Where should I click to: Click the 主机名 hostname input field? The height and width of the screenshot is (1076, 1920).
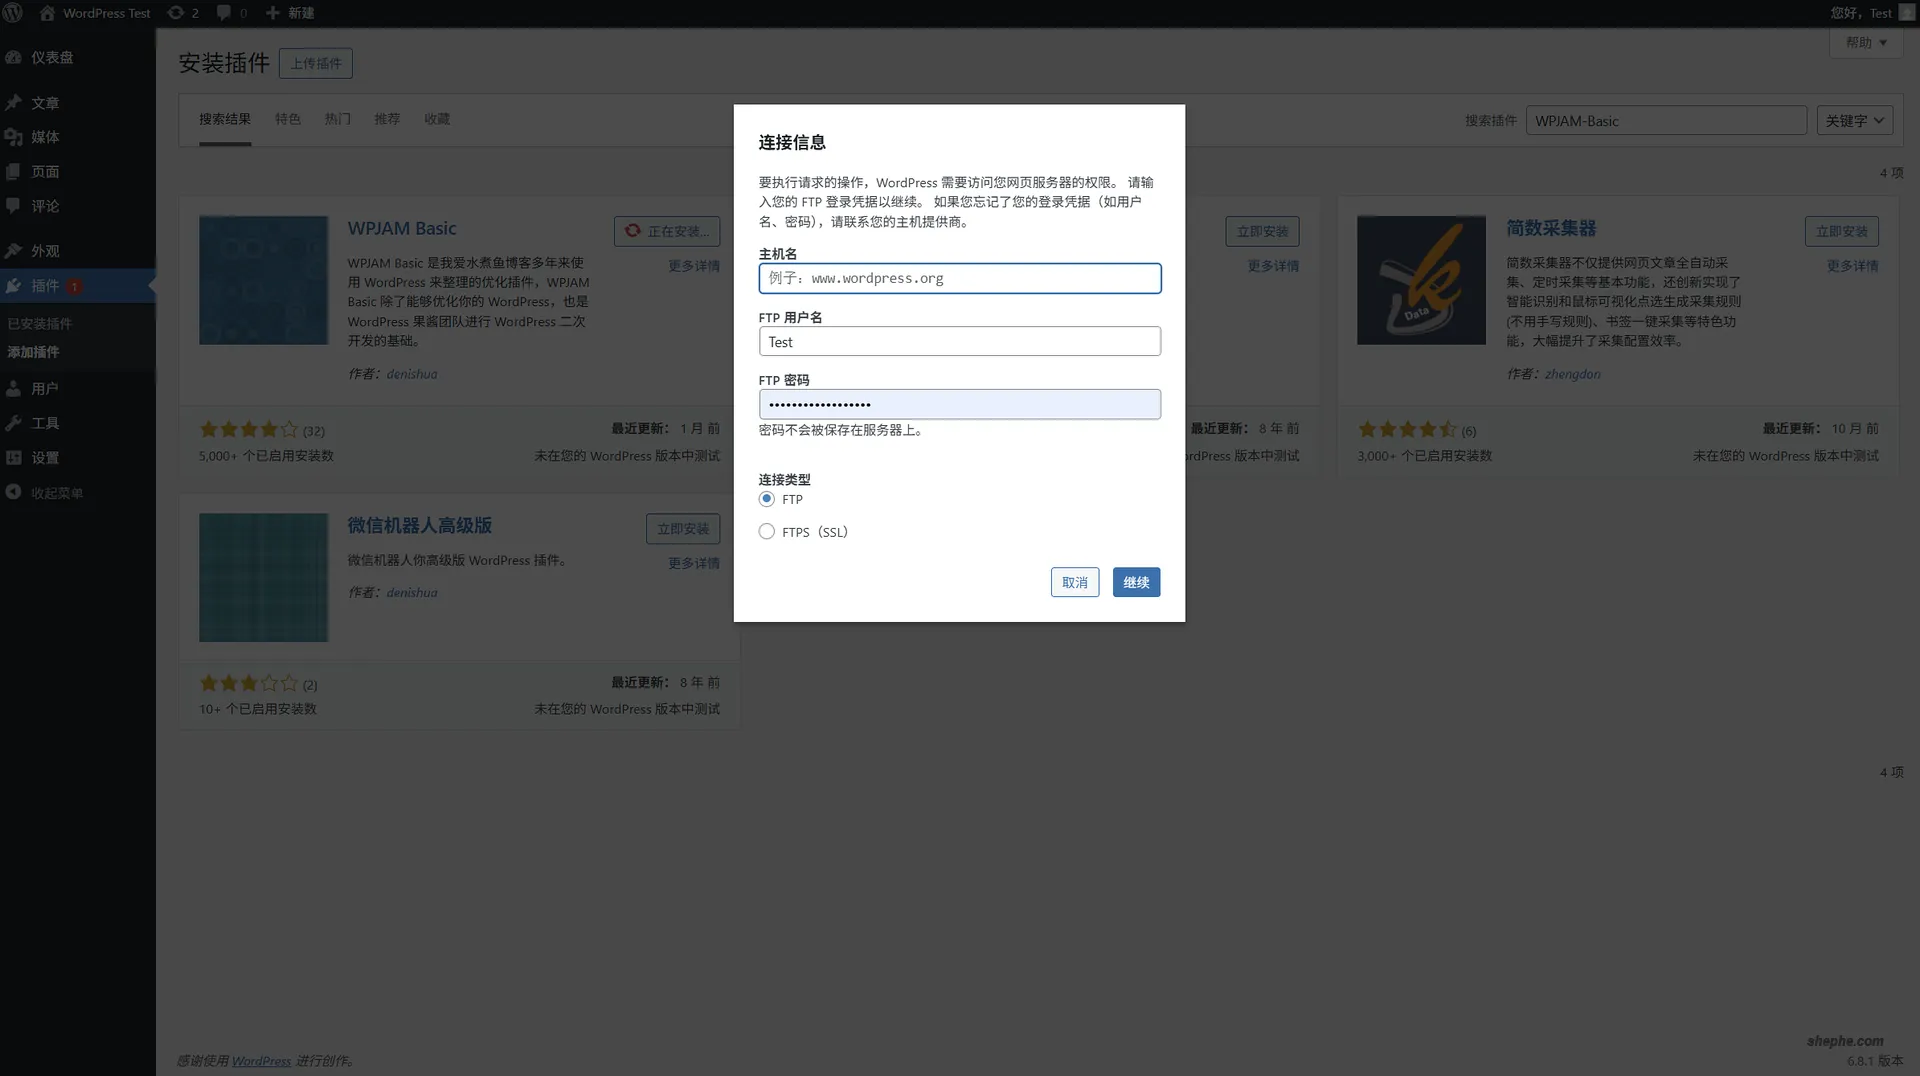959,278
